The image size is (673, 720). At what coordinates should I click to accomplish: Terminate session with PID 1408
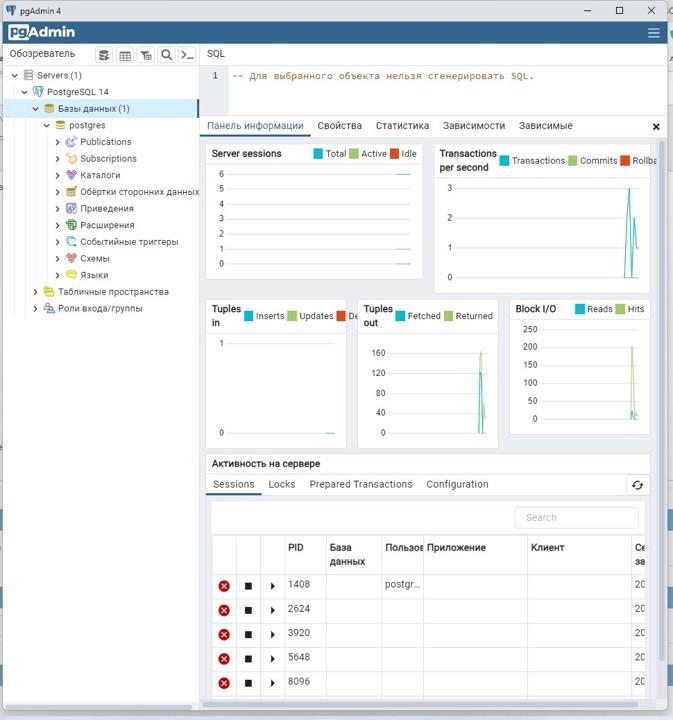[224, 586]
